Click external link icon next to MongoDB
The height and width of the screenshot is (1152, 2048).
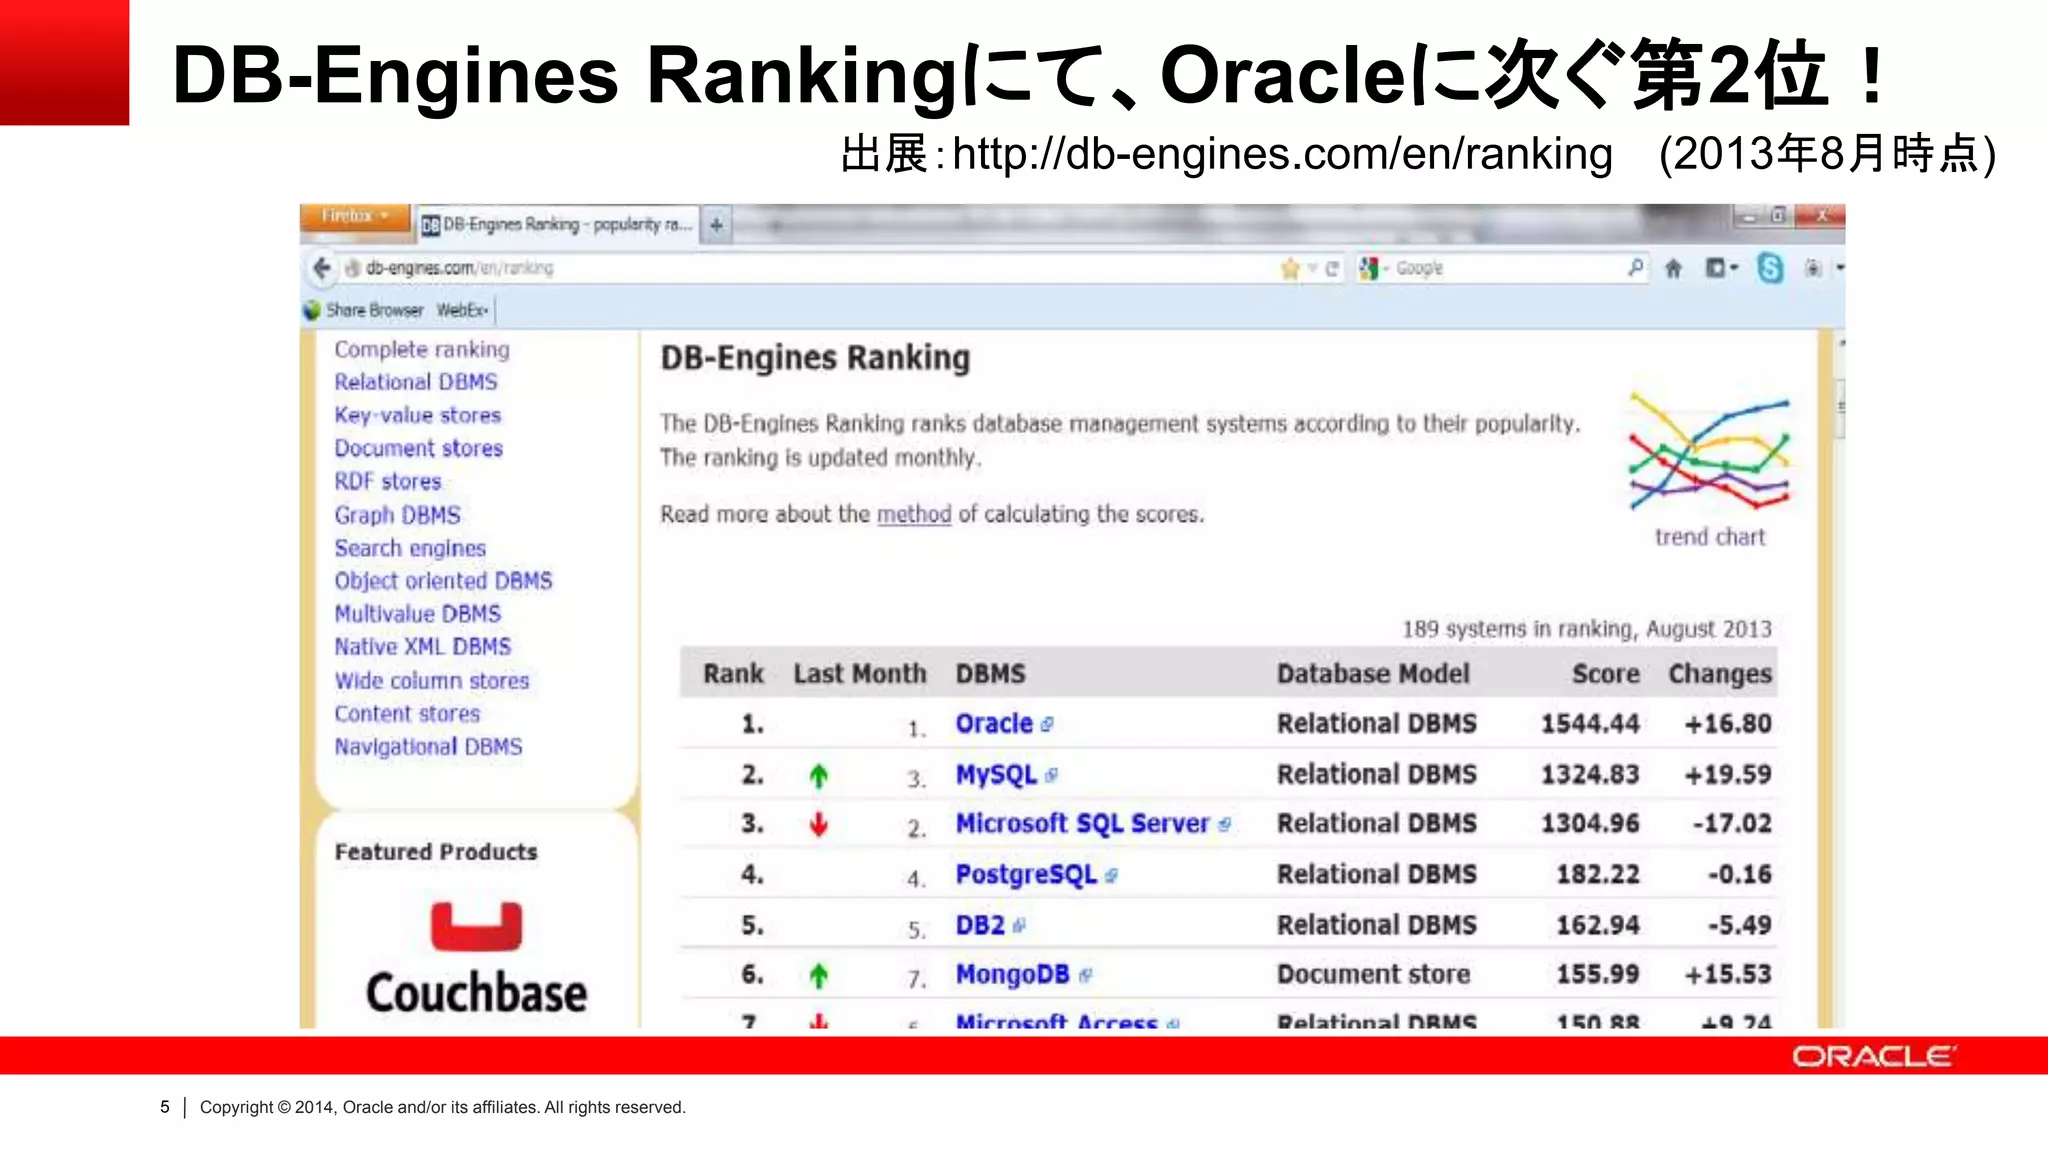(1085, 975)
